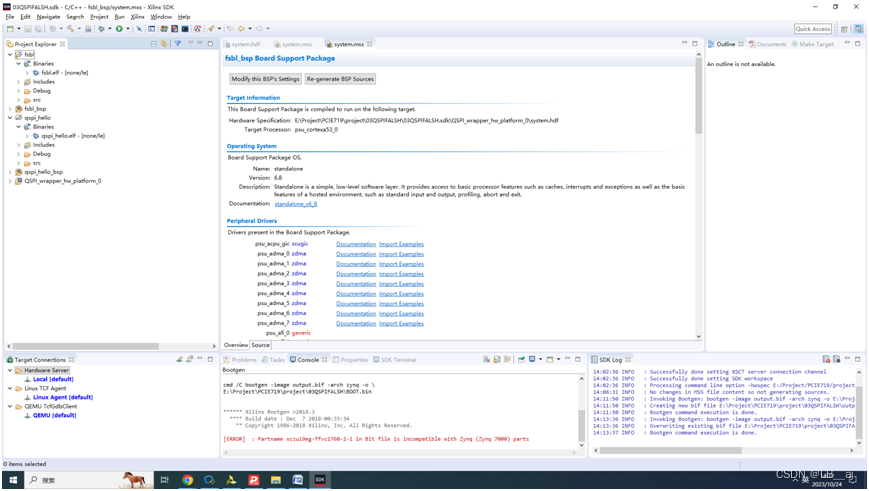Click the Debug bug icon in toolbar

click(101, 29)
